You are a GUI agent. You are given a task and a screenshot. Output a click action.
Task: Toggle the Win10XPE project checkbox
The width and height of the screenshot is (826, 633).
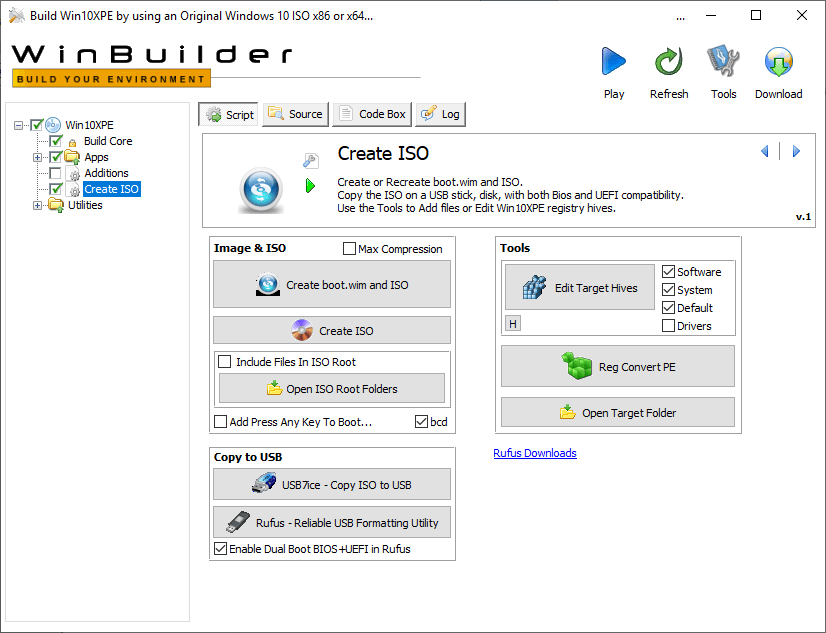click(36, 125)
